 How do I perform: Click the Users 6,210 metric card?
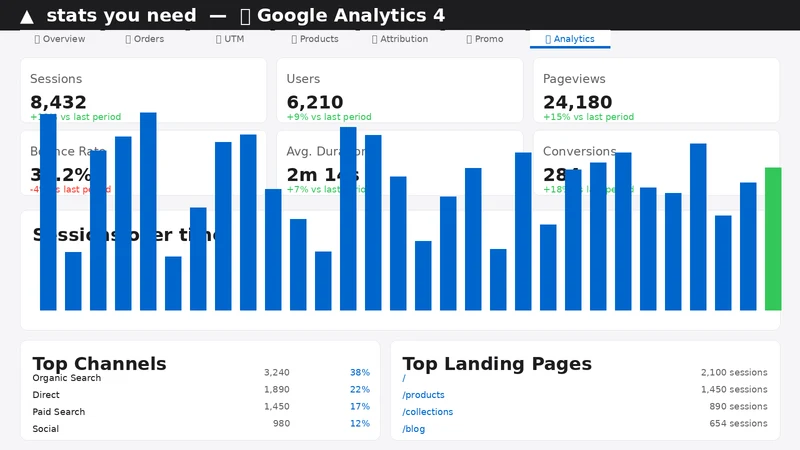399,90
